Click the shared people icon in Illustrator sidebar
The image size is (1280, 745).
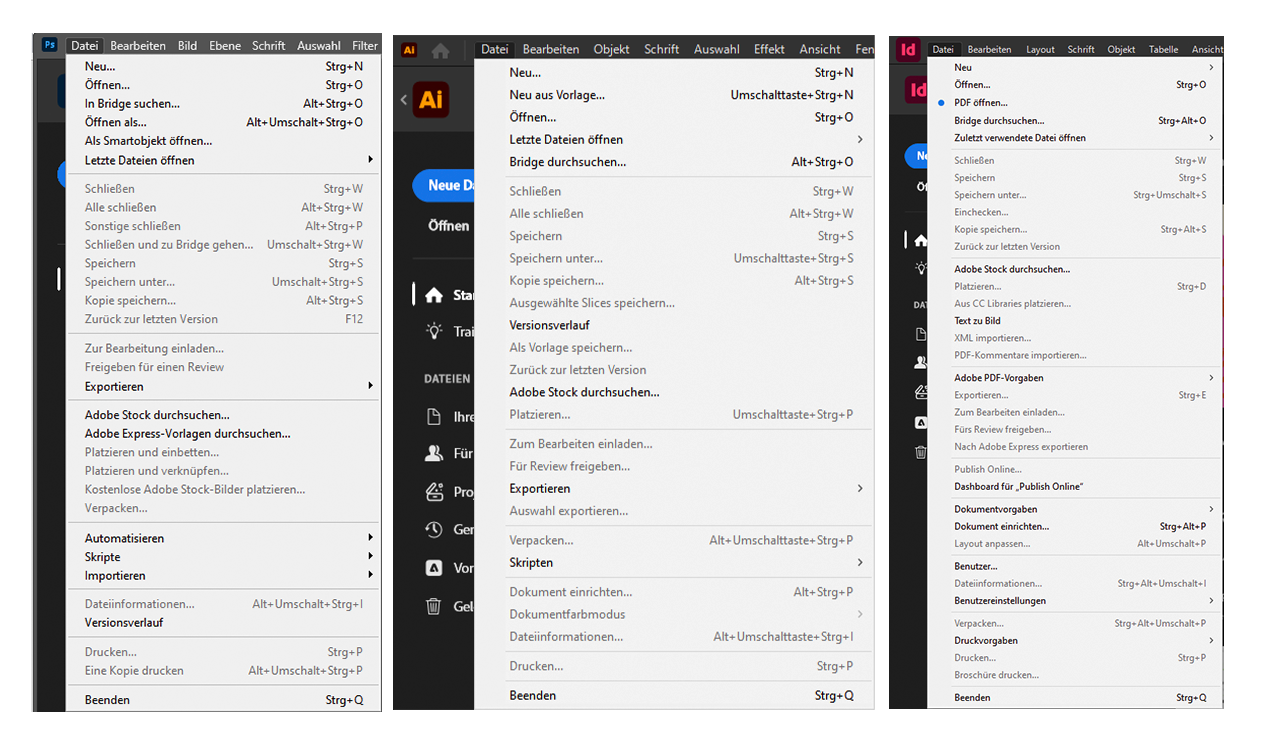434,453
